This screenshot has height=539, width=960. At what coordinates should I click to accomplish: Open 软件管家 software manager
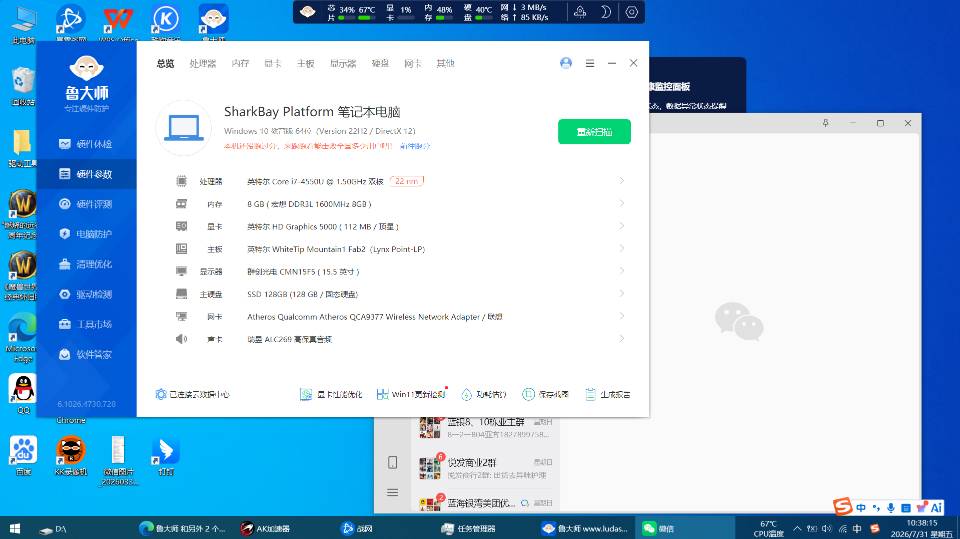86,354
